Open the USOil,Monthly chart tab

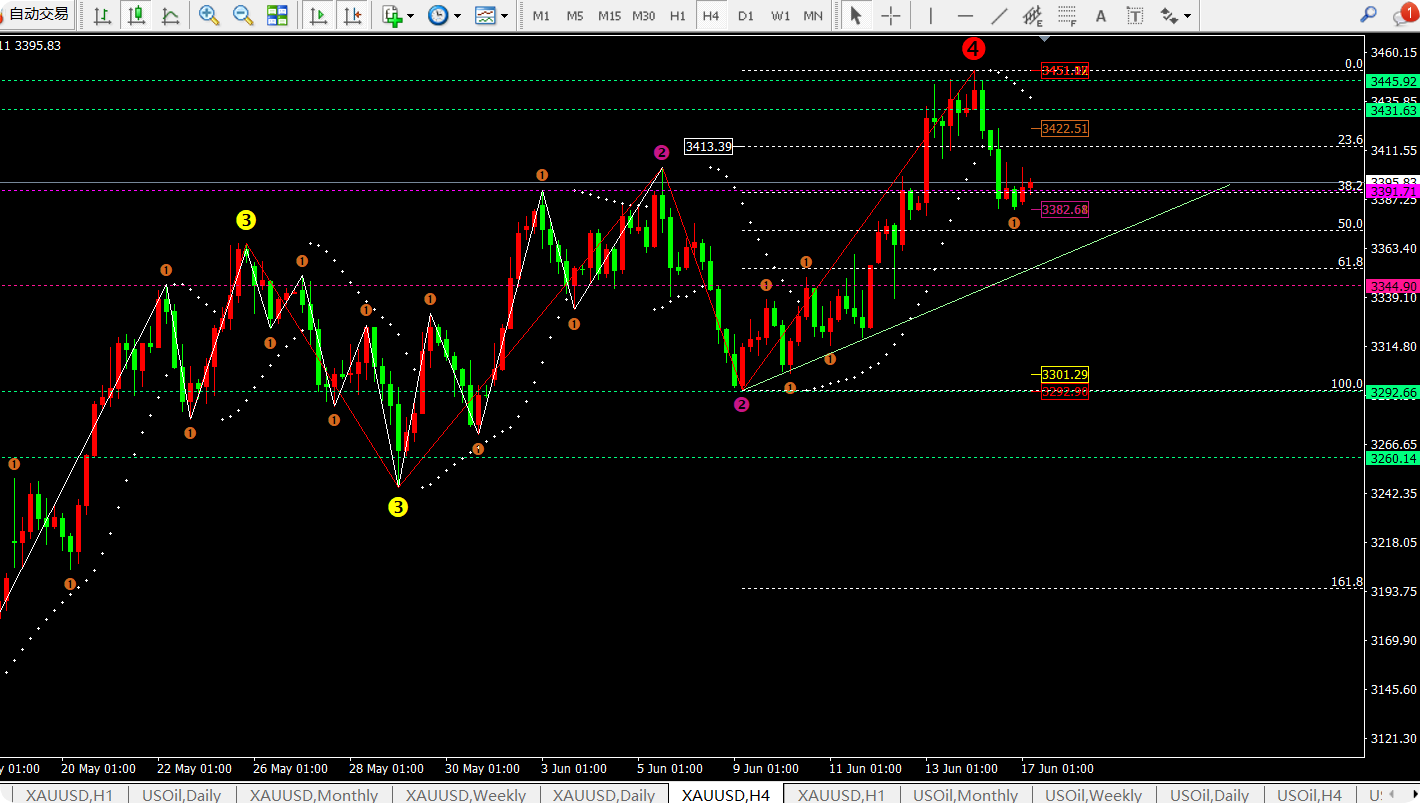coord(959,795)
